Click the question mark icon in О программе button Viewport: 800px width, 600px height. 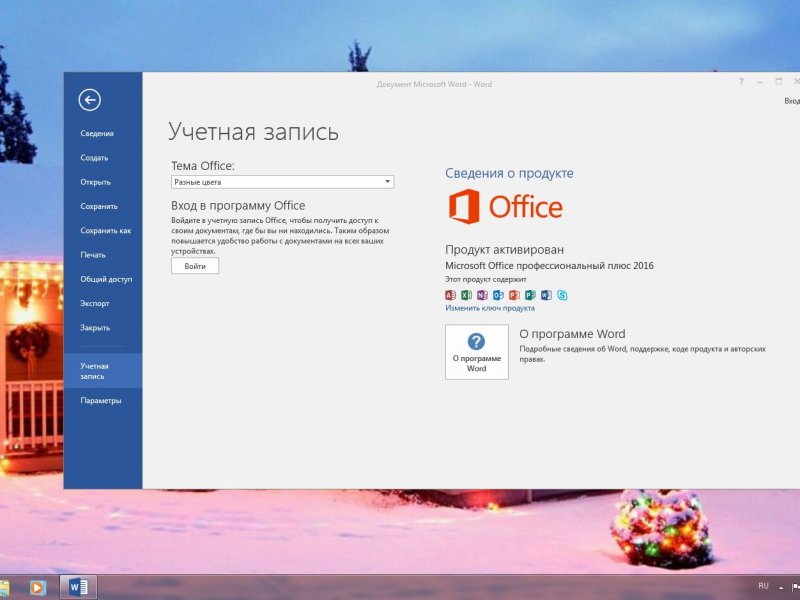477,341
